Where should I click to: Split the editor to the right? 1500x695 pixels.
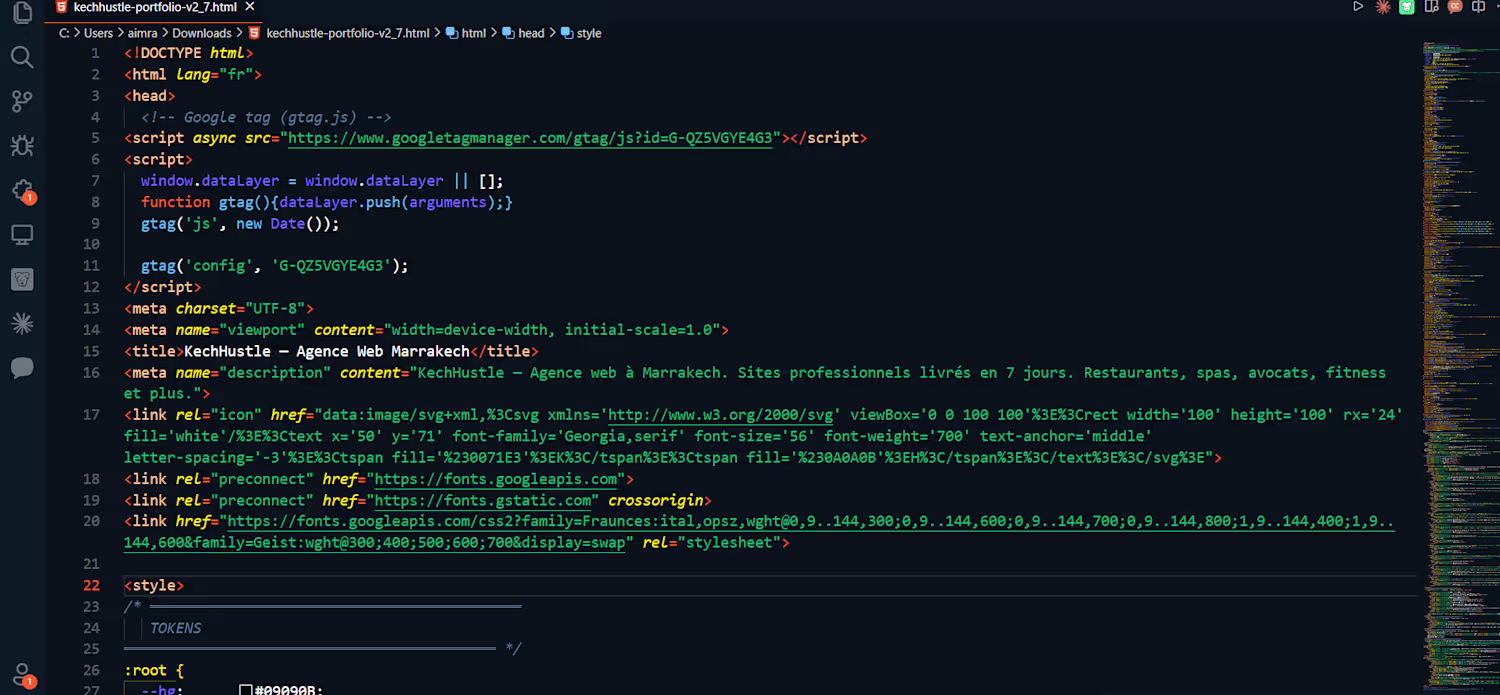point(1479,6)
